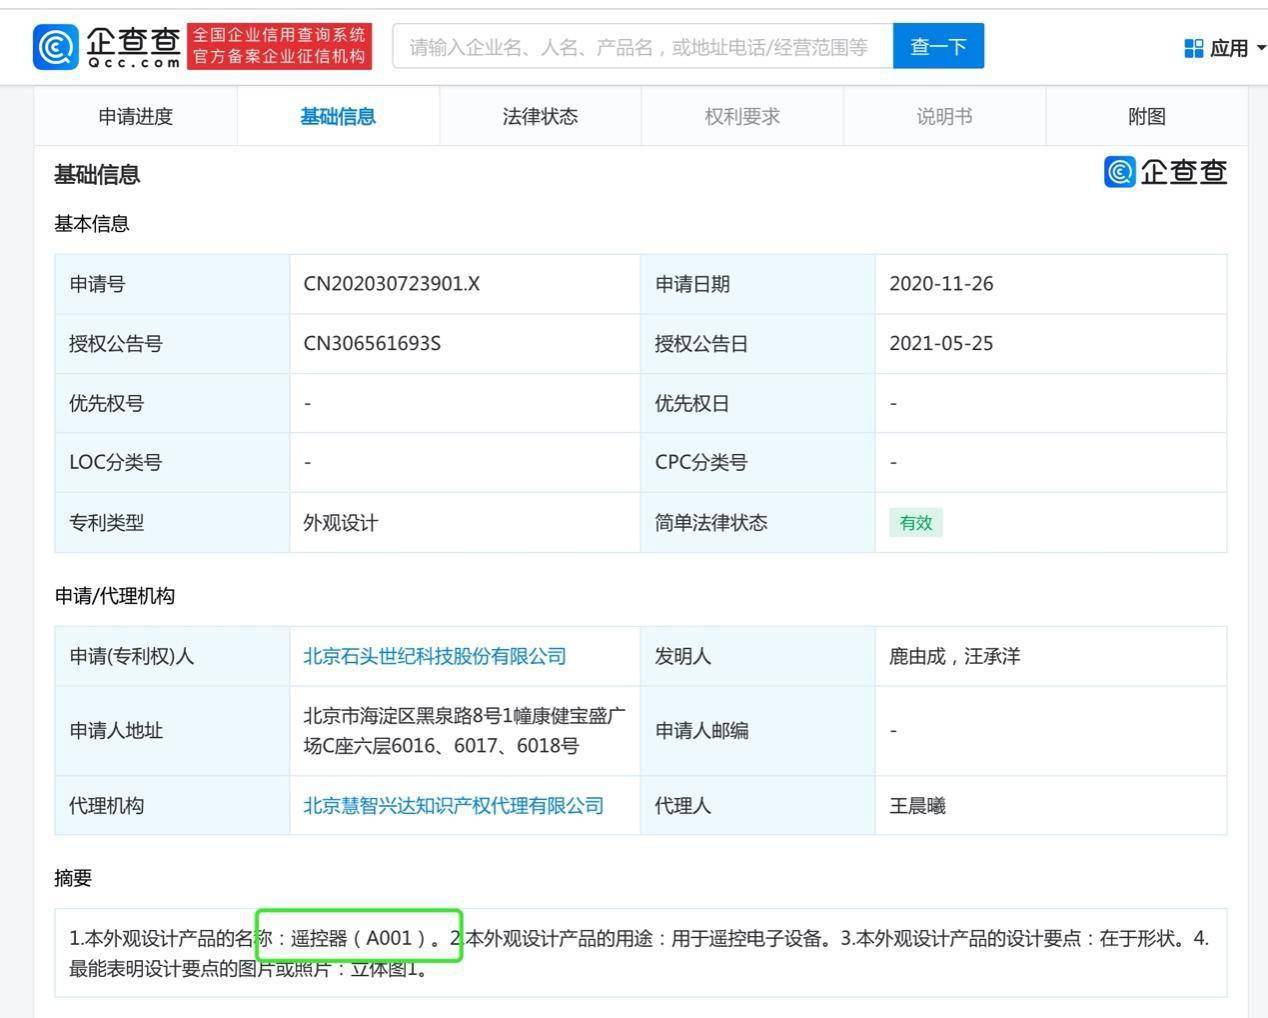This screenshot has height=1018, width=1268.
Task: Click the 应用 grid icon
Action: click(1193, 48)
